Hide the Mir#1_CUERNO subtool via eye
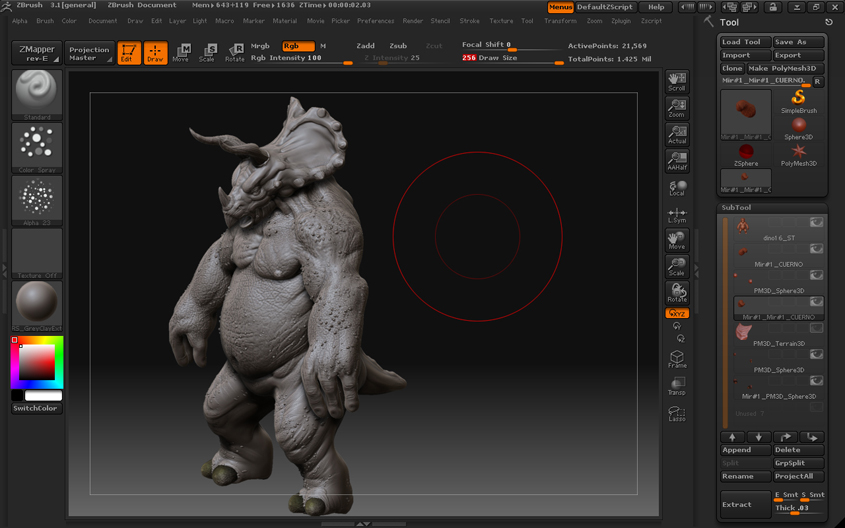 (816, 249)
